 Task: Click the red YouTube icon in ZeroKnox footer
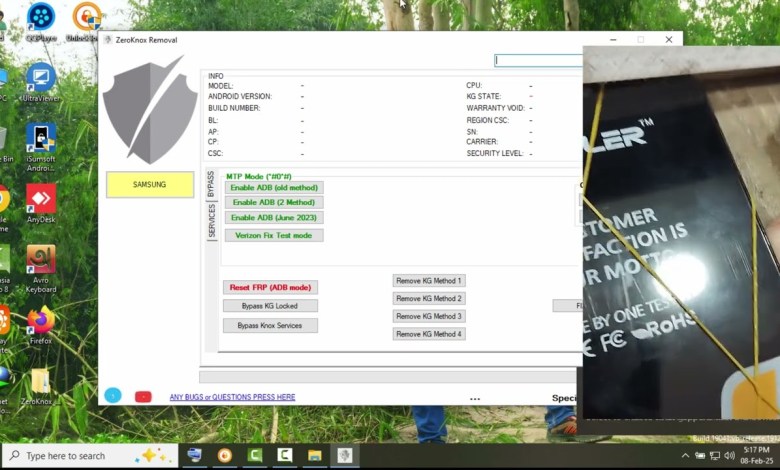(x=143, y=396)
